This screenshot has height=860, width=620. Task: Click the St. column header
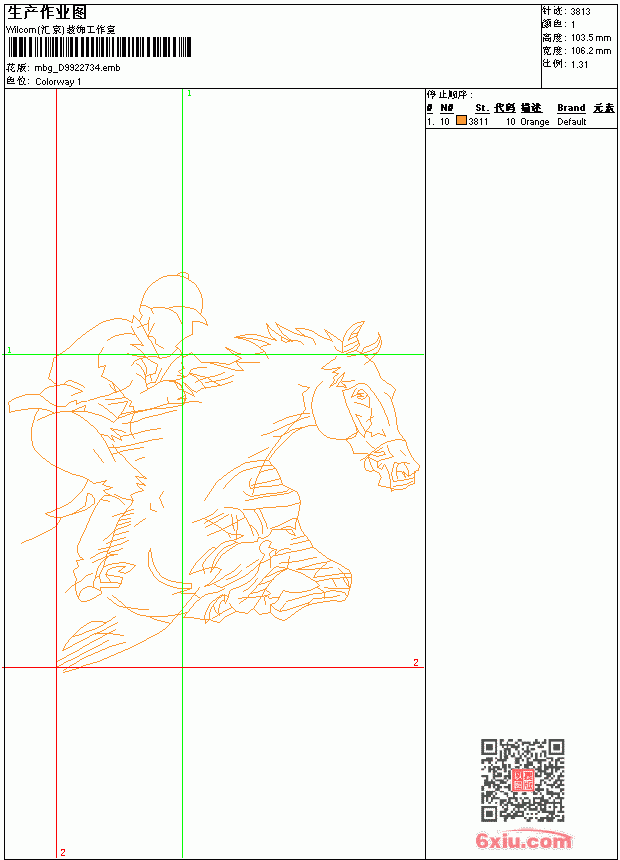coord(482,108)
